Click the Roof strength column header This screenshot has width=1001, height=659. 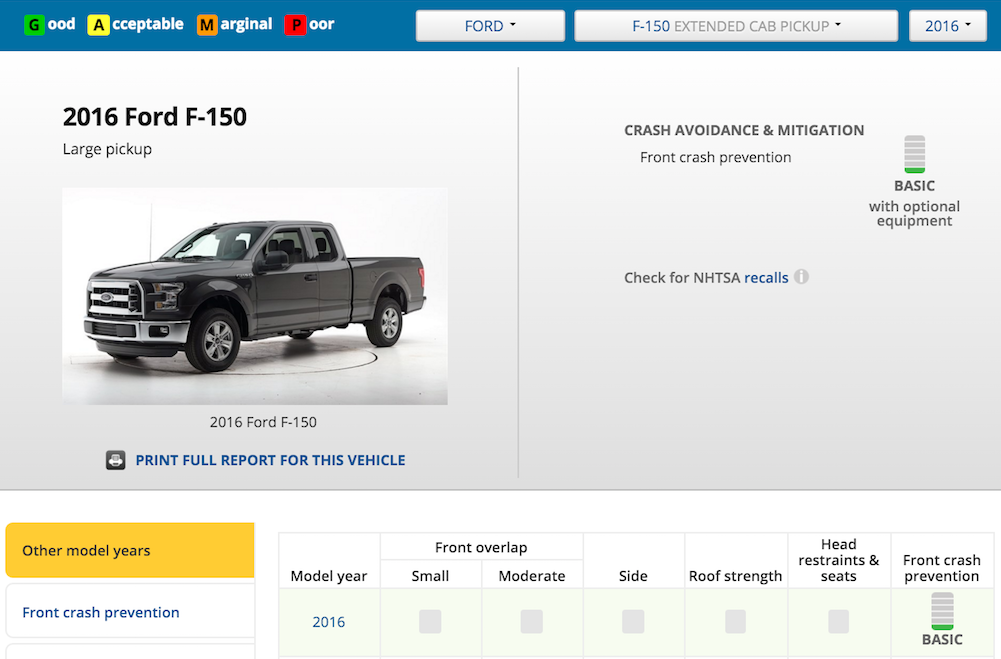click(x=735, y=576)
